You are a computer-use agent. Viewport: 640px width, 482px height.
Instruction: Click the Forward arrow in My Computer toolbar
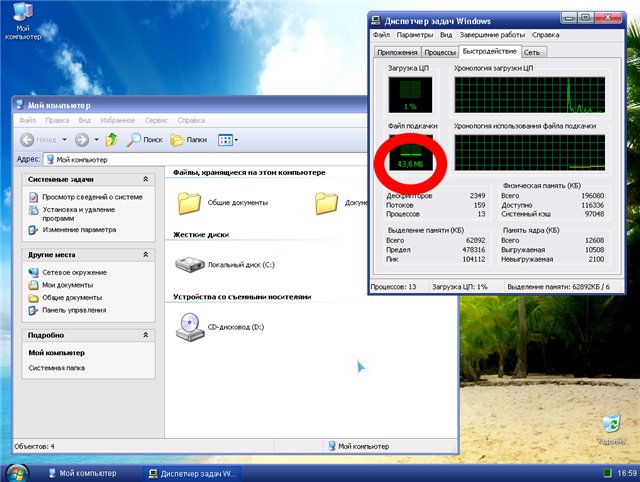tap(82, 140)
